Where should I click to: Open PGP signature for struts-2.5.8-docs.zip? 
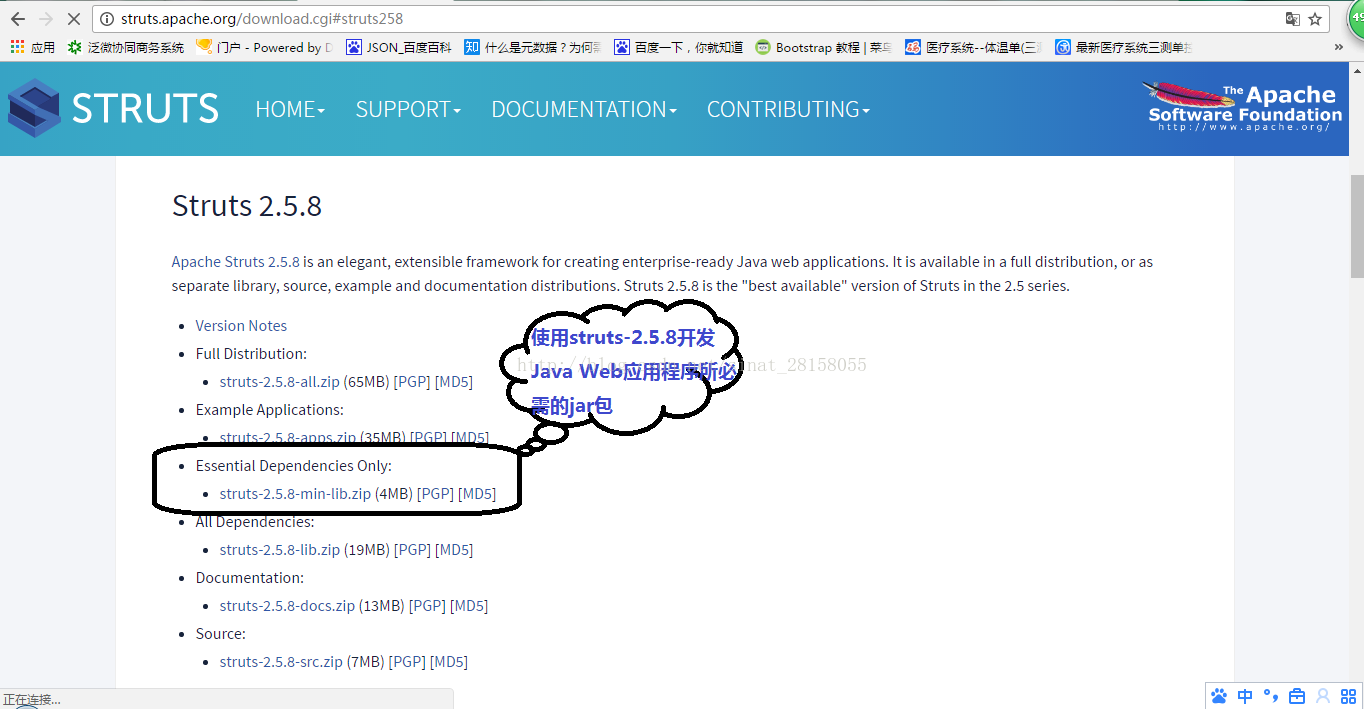point(427,606)
